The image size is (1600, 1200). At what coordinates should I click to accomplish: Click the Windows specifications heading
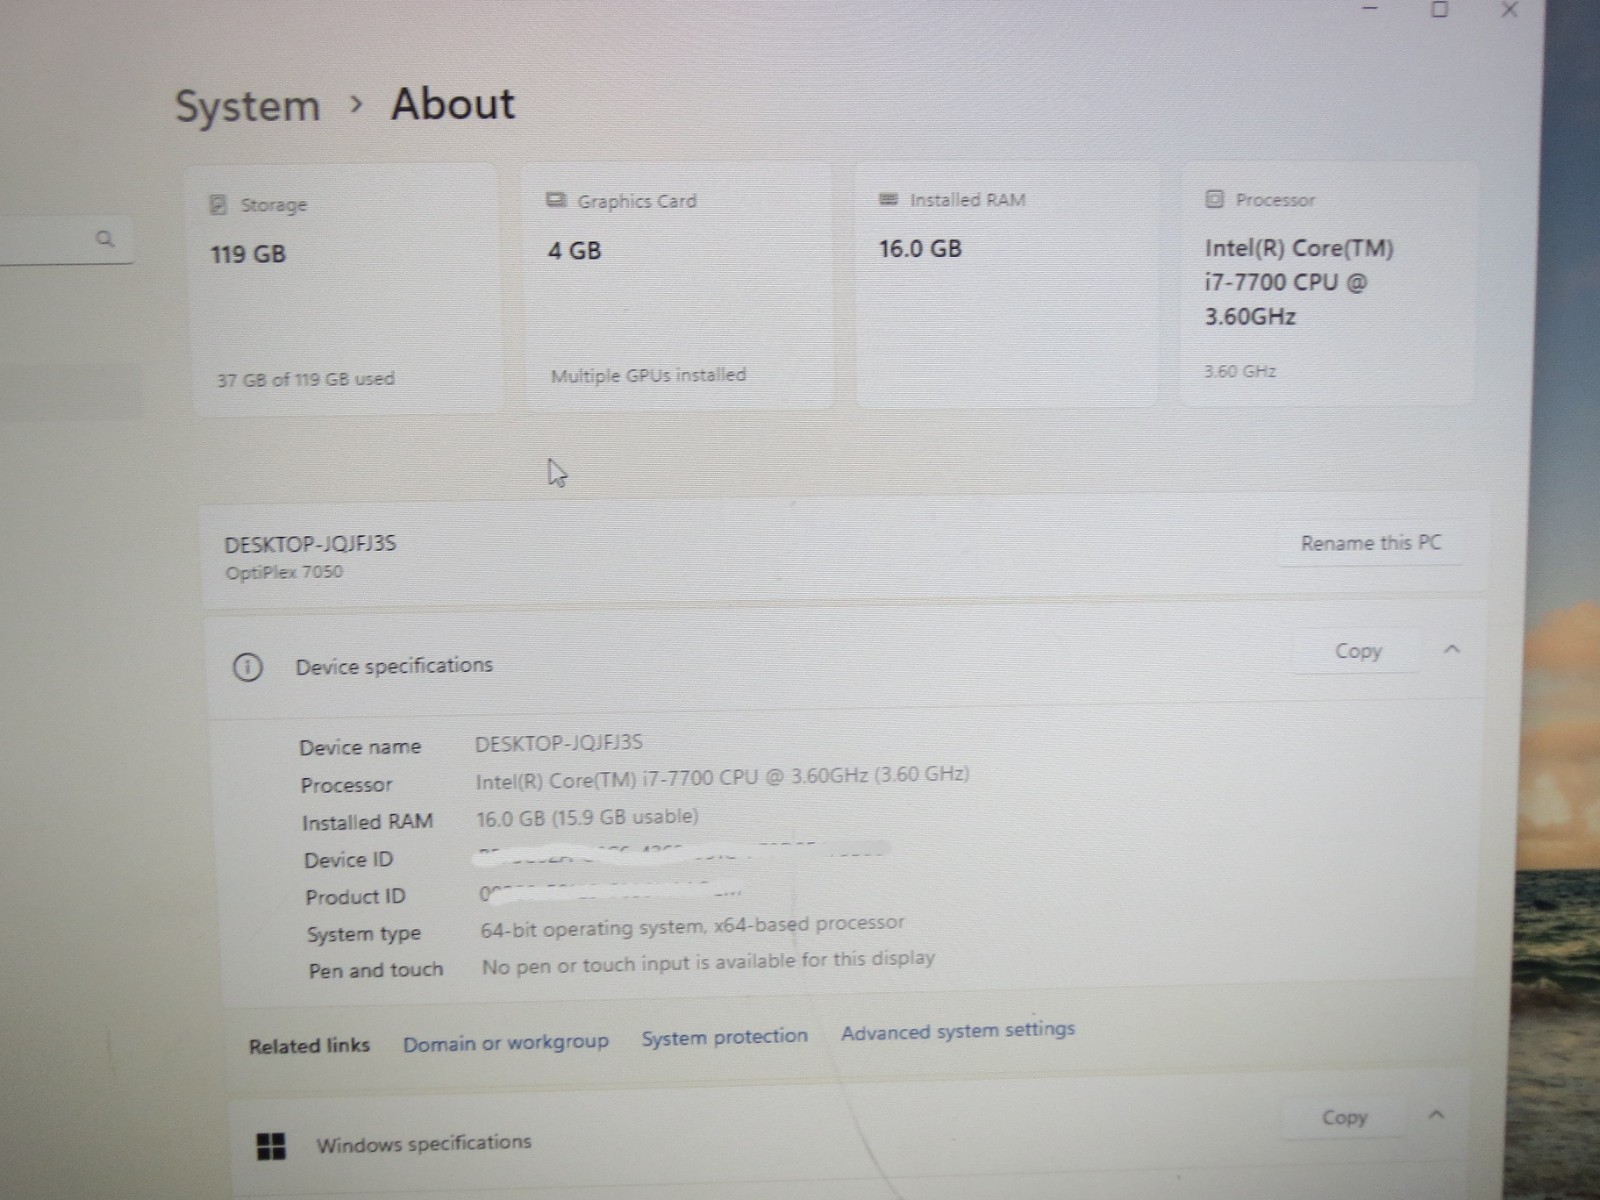tap(424, 1143)
